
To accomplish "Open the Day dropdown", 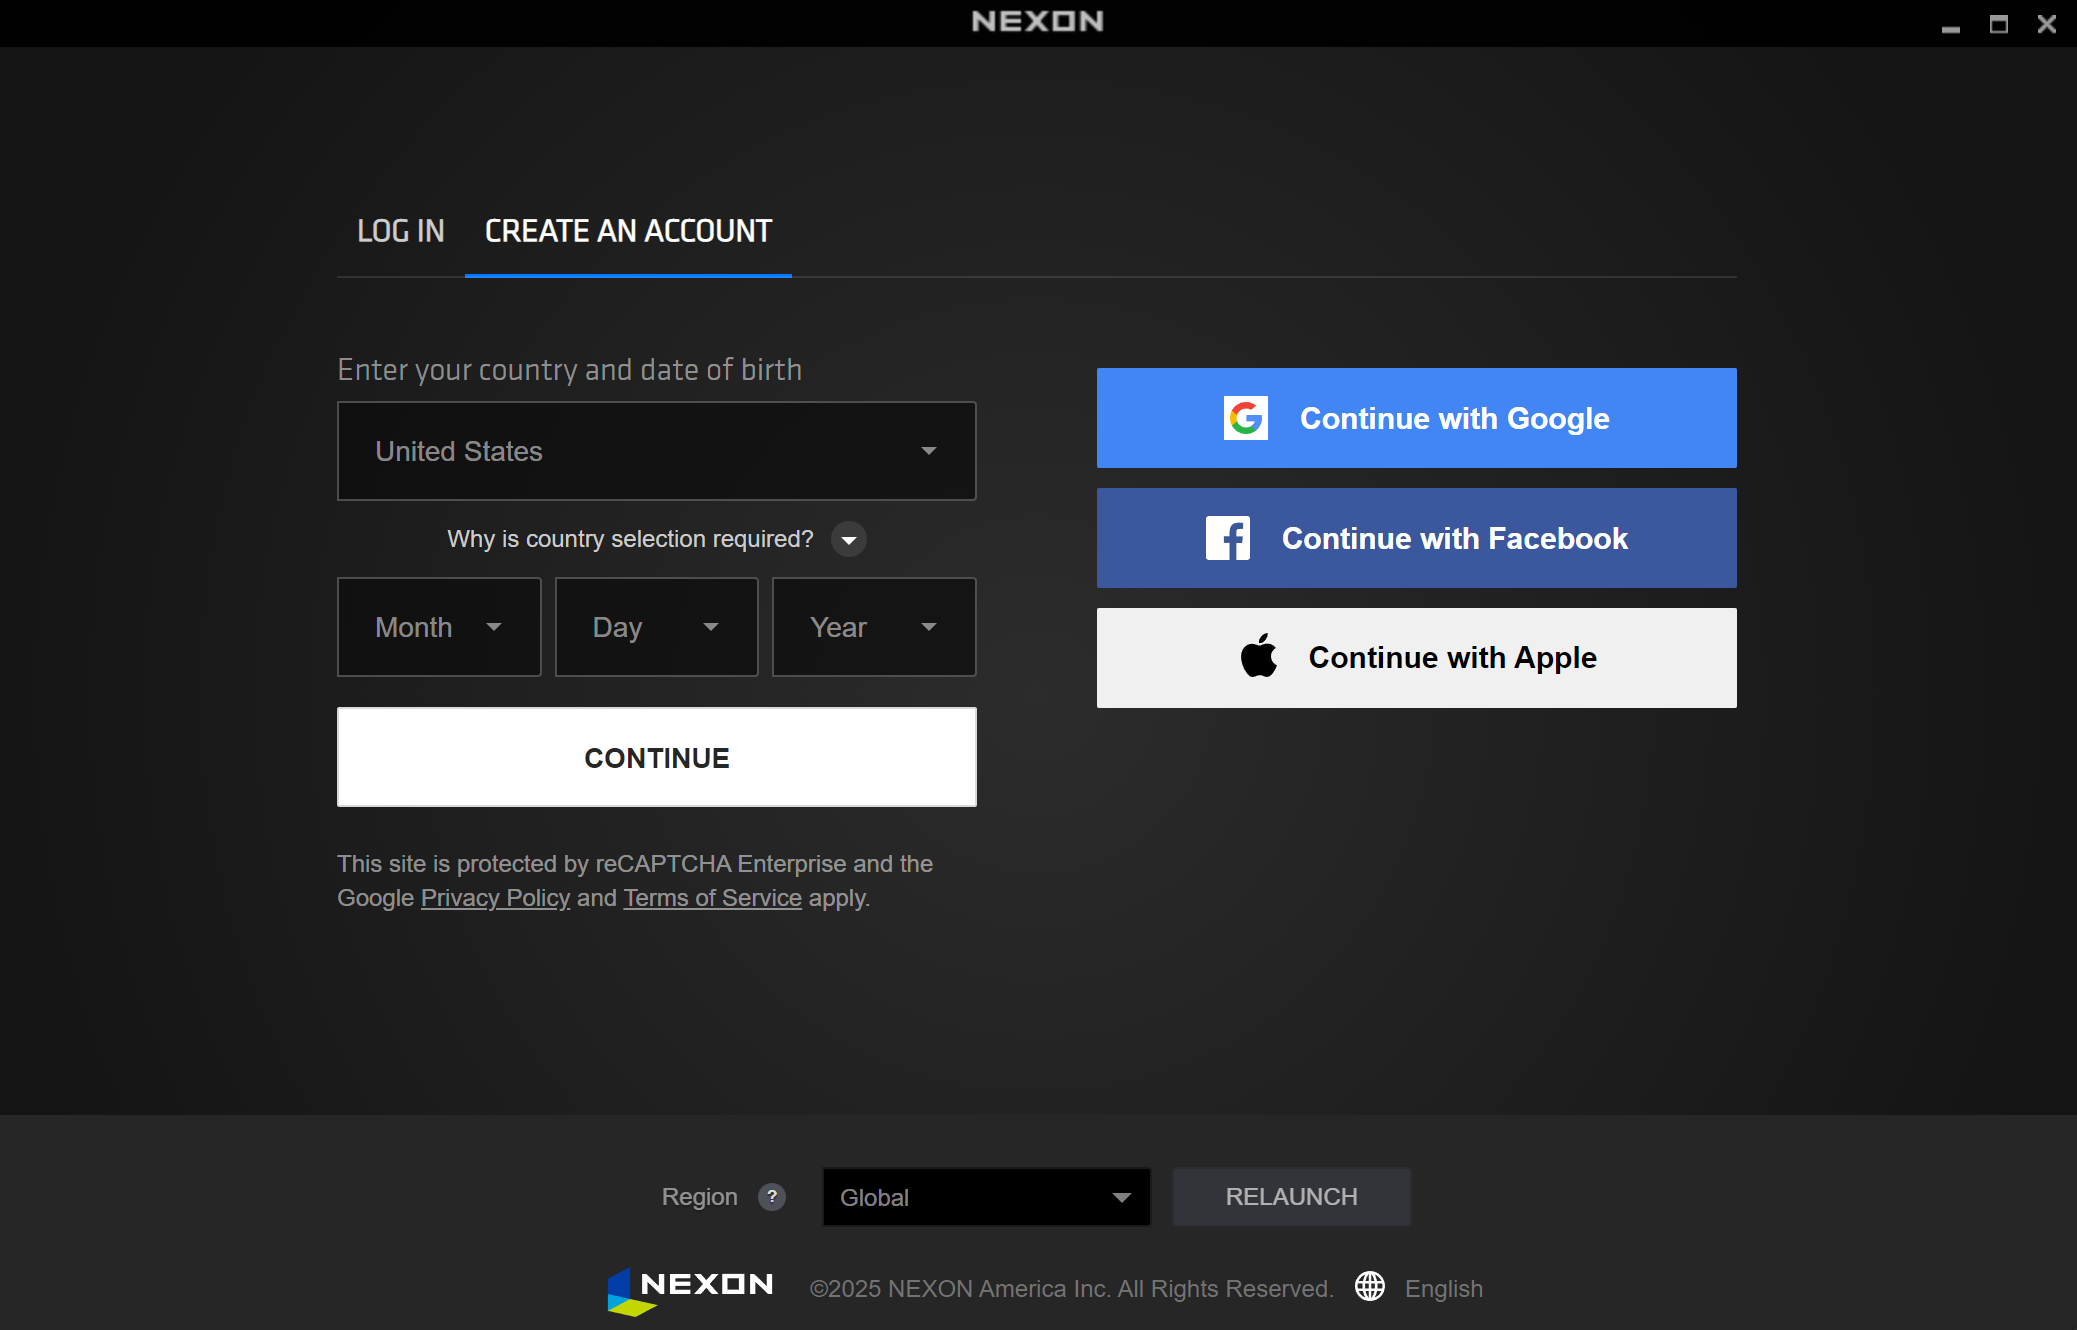I will click(x=656, y=627).
